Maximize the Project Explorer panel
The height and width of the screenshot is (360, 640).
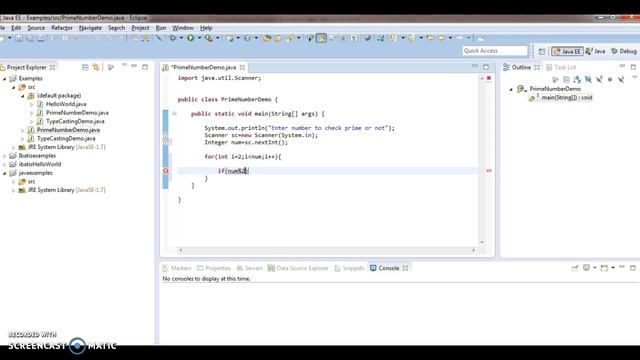[x=145, y=67]
